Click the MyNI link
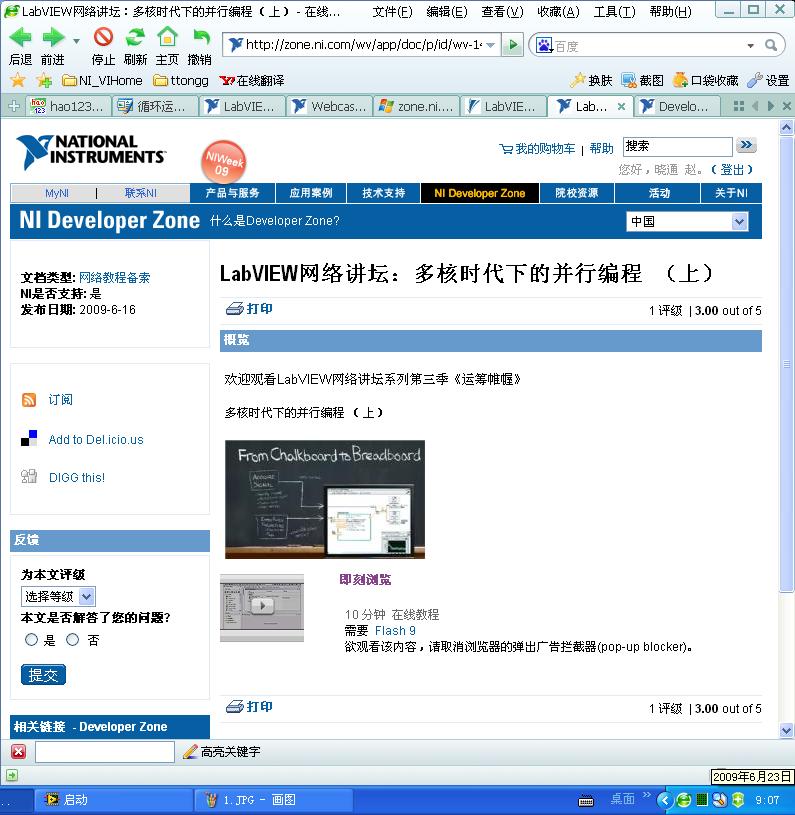The image size is (795, 815). (57, 193)
